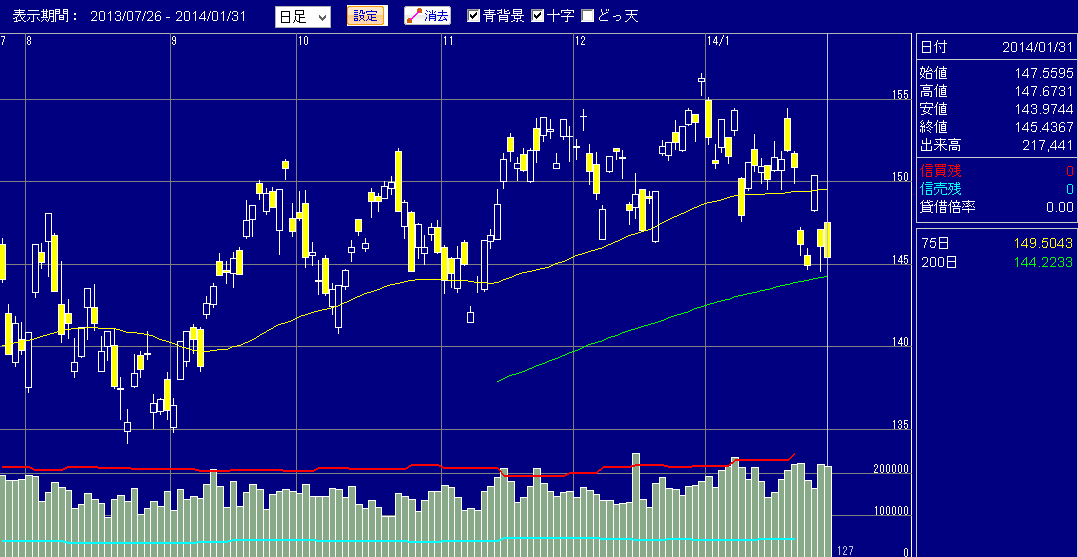Click the 終値 value 145.4367
Screen dimensions: 1078x557
1044,127
